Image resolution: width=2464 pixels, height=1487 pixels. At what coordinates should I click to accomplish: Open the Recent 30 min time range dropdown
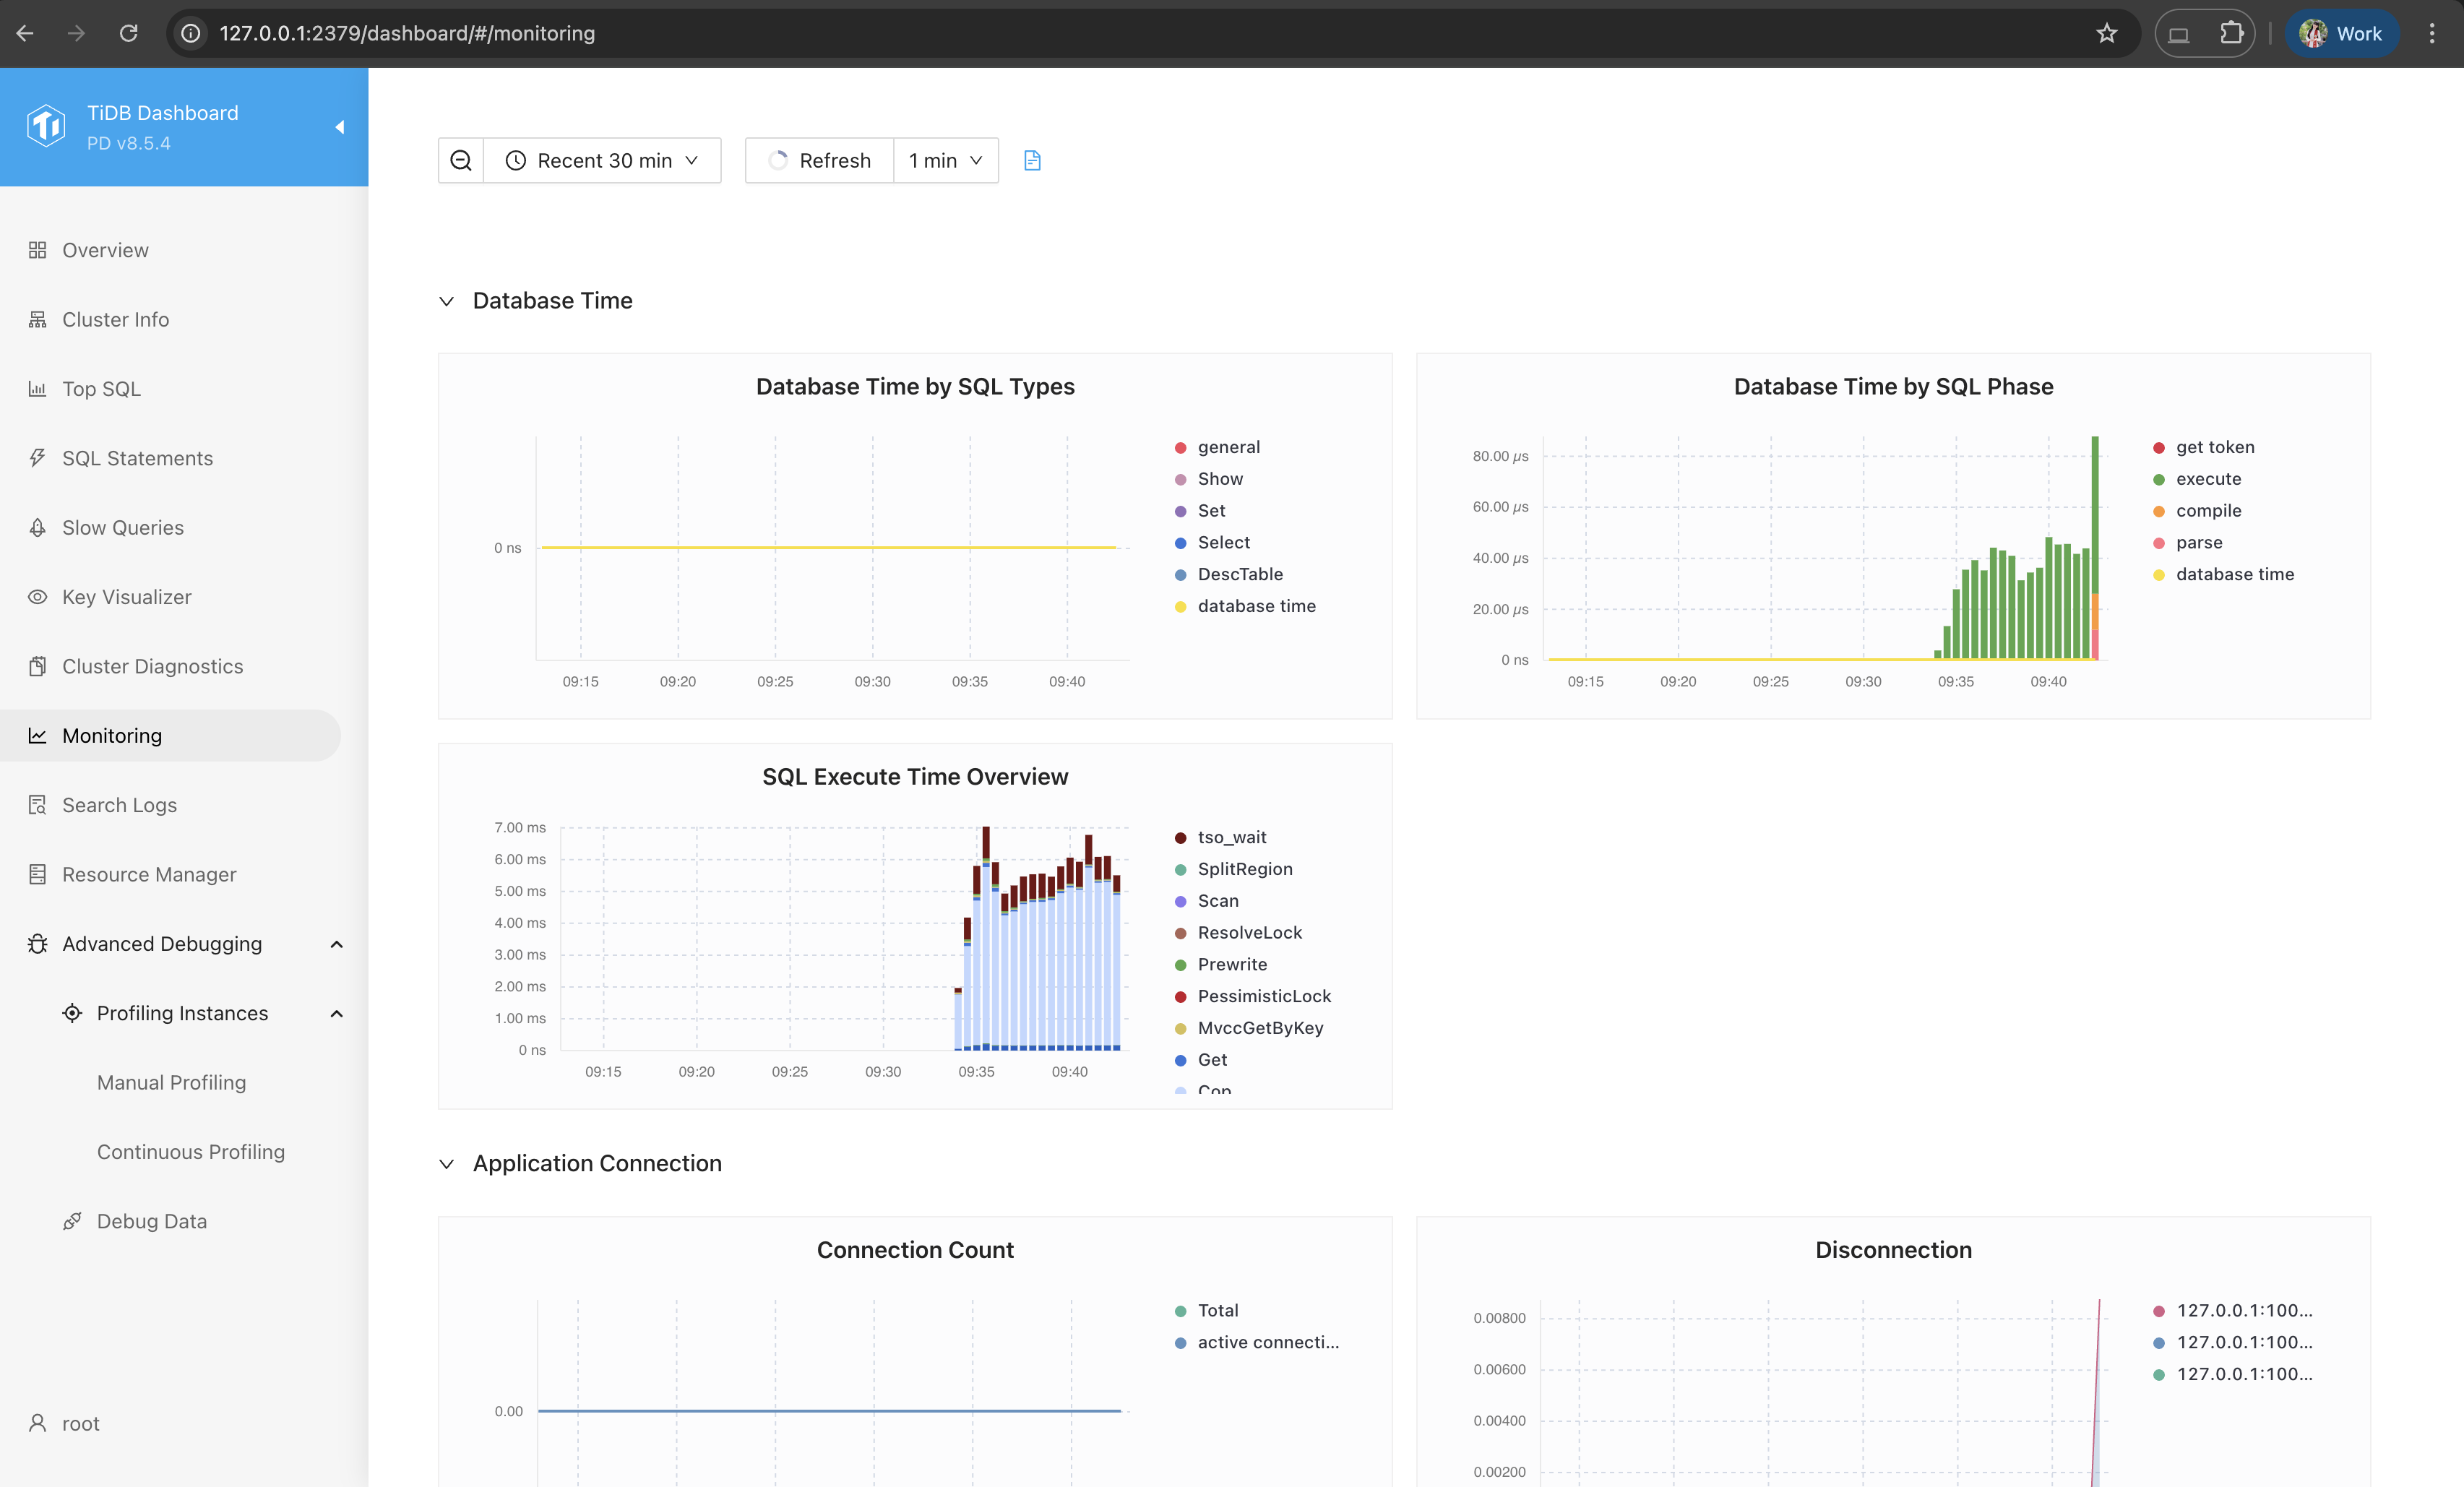pos(602,161)
